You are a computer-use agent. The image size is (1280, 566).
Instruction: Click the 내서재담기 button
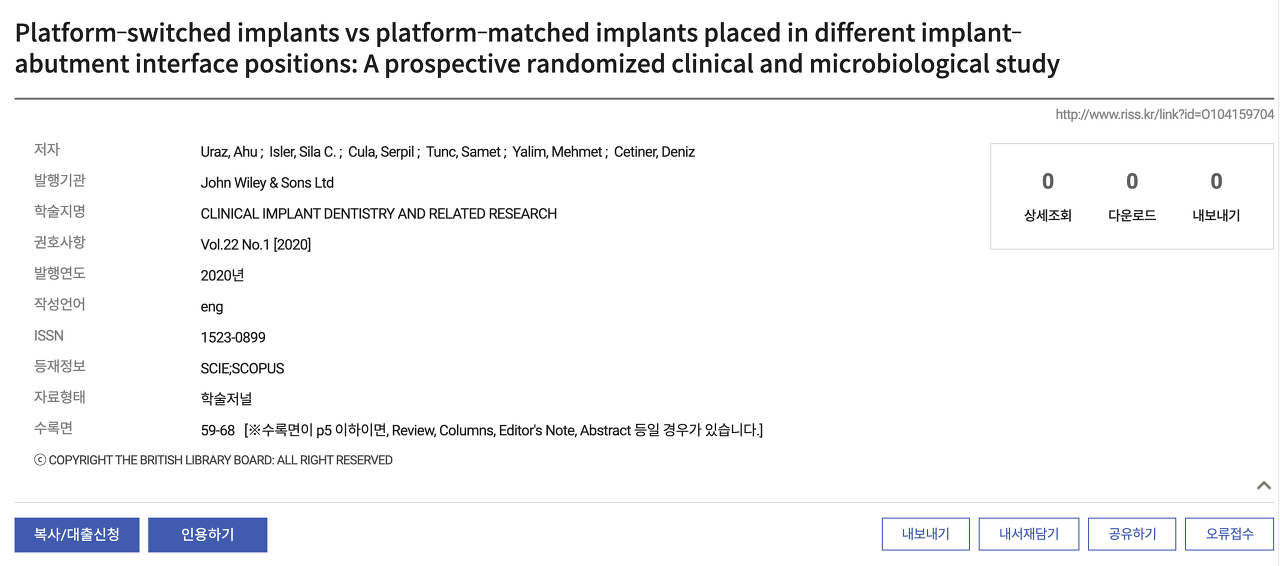click(1029, 534)
